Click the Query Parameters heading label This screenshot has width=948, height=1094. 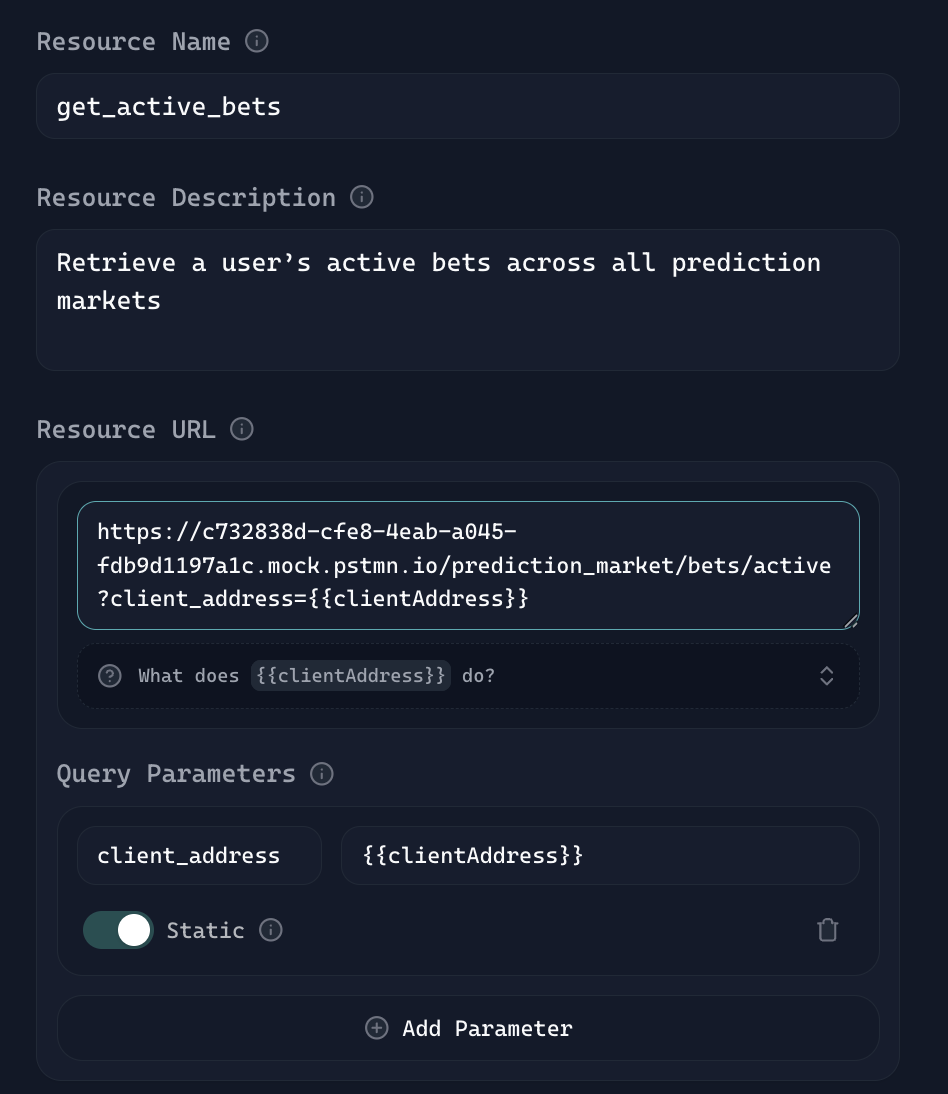pyautogui.click(x=176, y=774)
